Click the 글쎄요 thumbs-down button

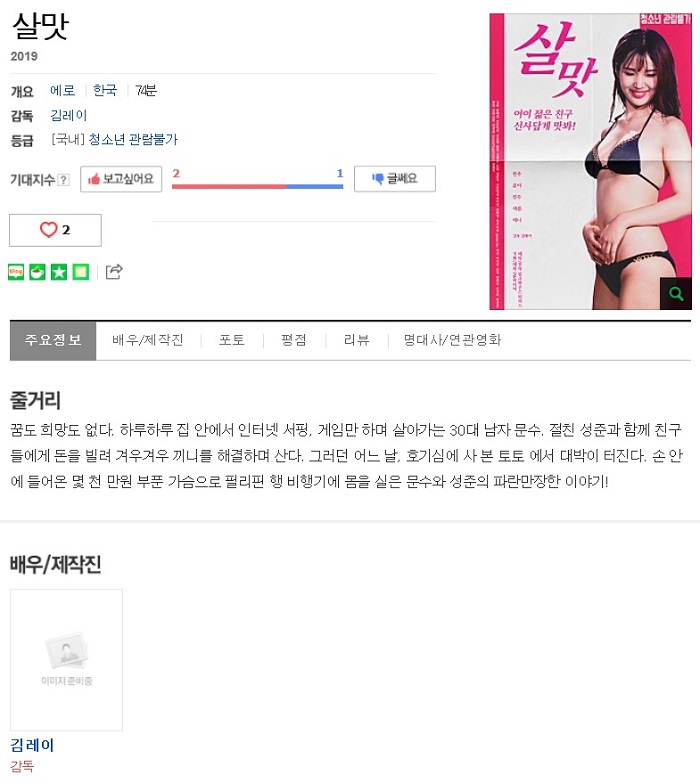(x=395, y=179)
